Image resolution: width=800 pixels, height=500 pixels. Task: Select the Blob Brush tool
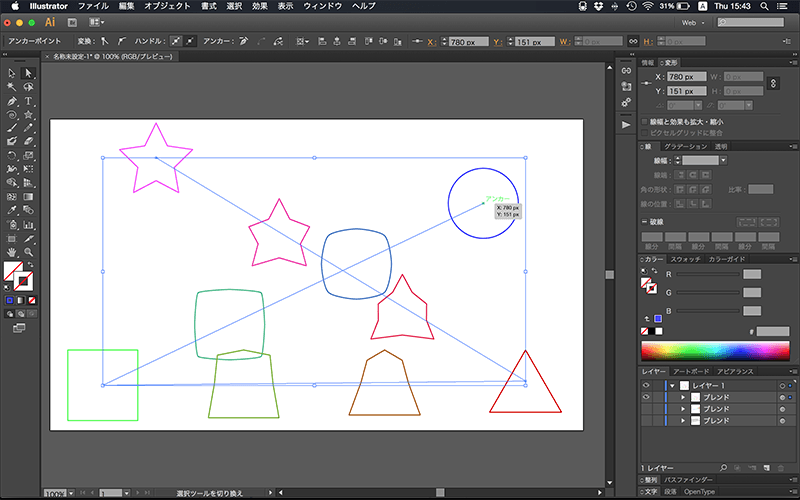(x=11, y=141)
